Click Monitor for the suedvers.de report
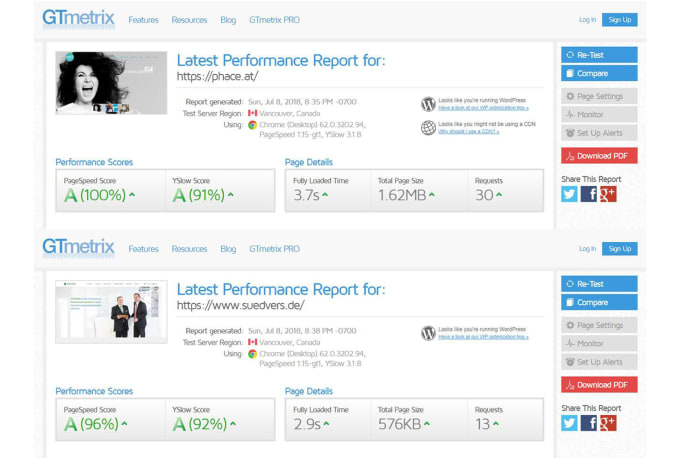 [599, 344]
